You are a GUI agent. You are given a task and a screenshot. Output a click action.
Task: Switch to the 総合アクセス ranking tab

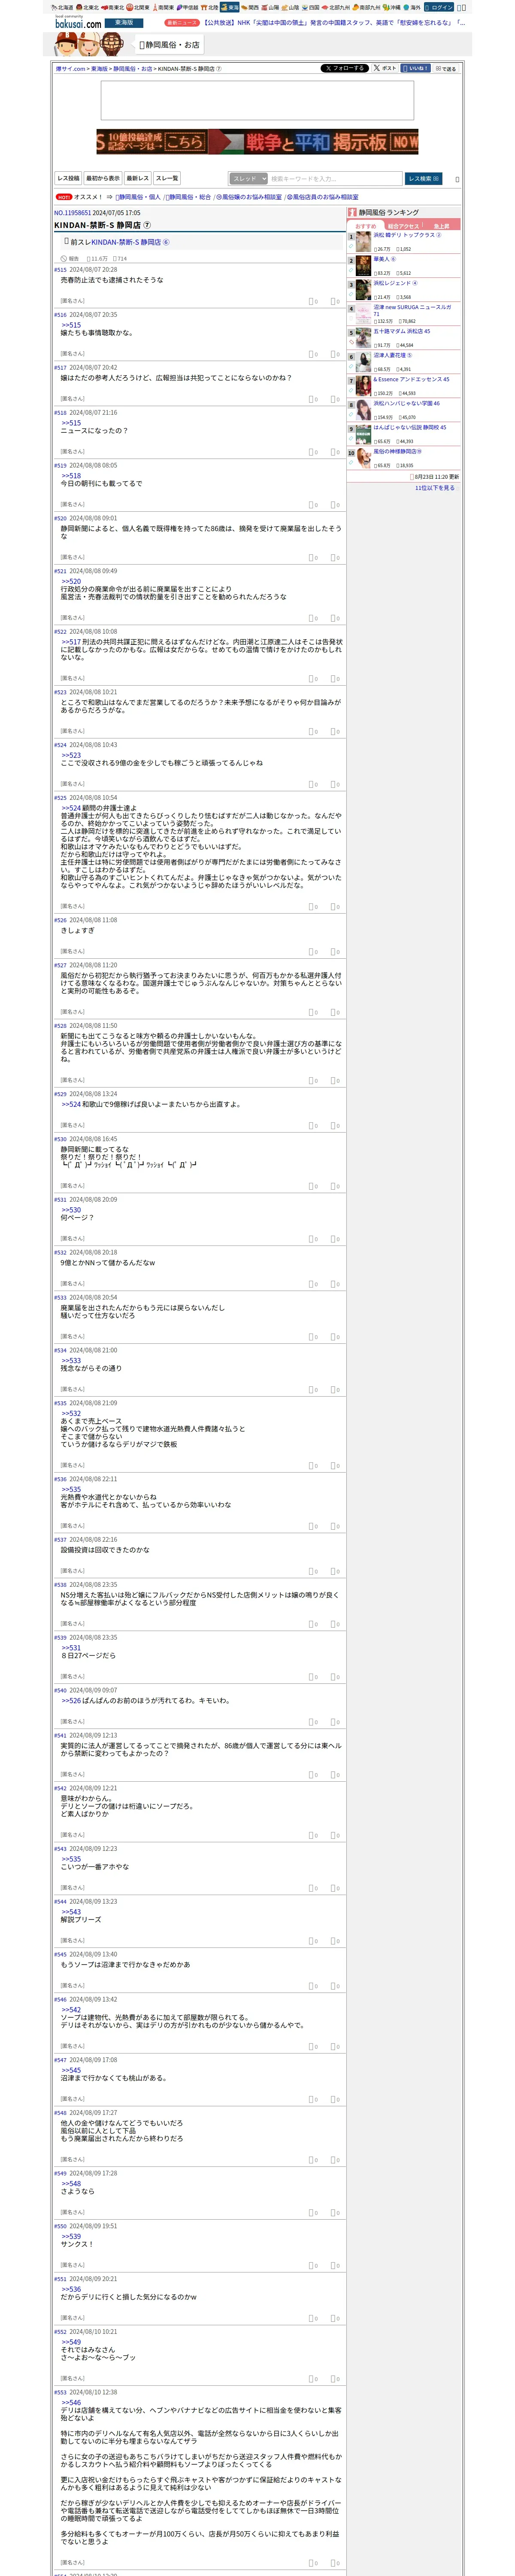pyautogui.click(x=403, y=226)
